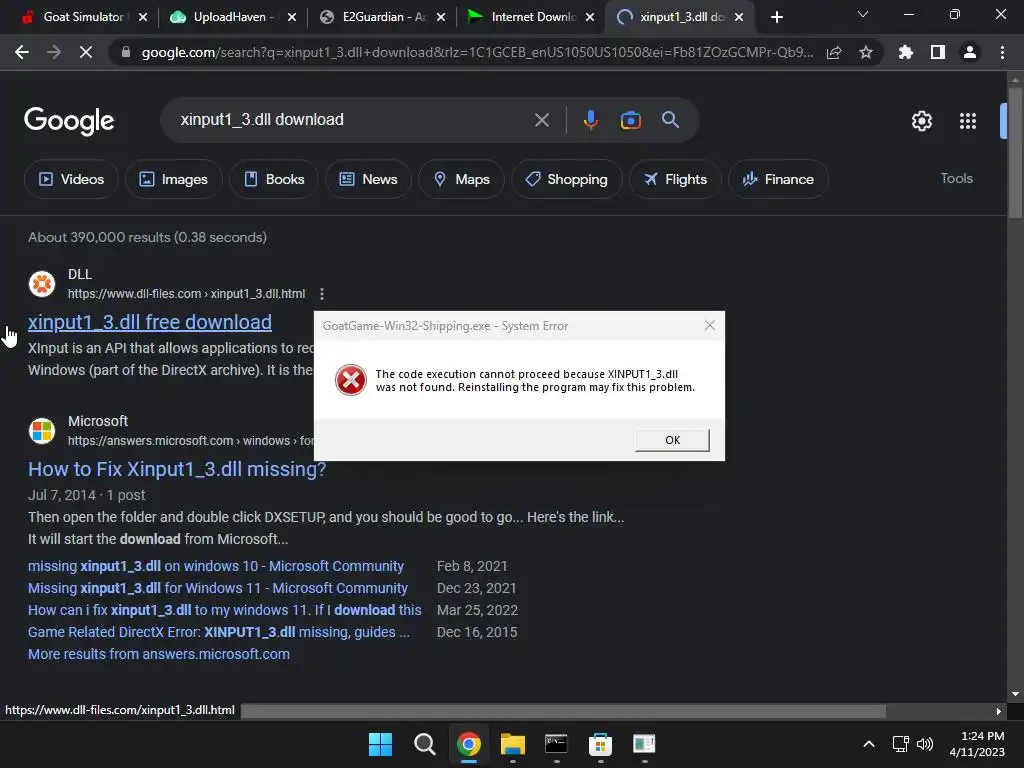Click the Microsoft result logo icon

(x=42, y=431)
